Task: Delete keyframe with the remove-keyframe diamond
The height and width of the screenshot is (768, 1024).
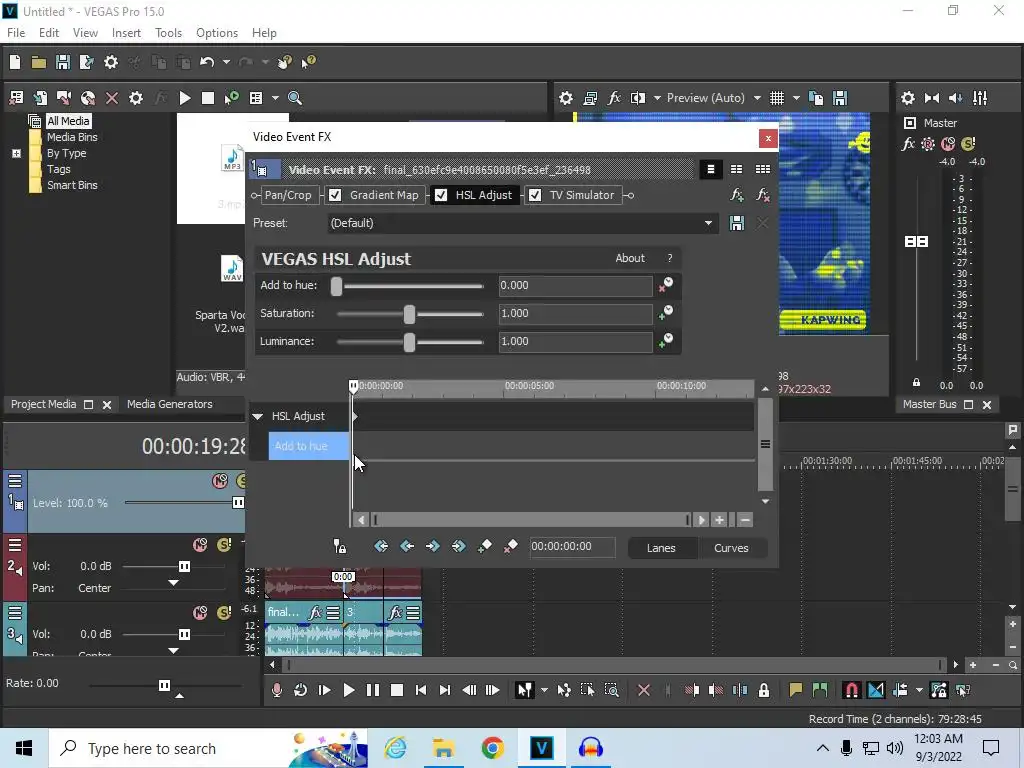Action: click(511, 546)
